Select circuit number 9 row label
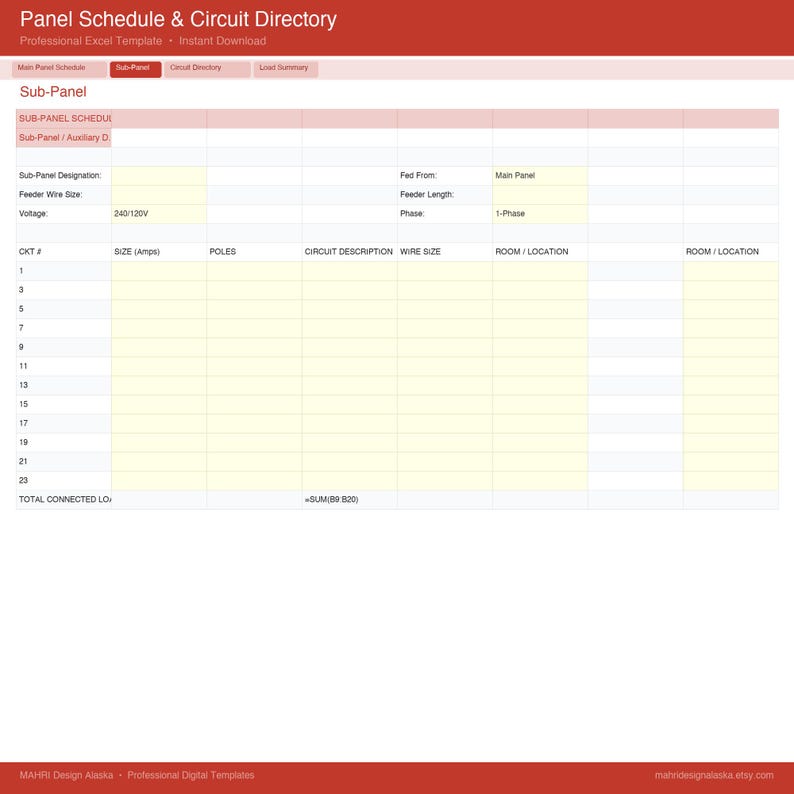 [x=64, y=347]
